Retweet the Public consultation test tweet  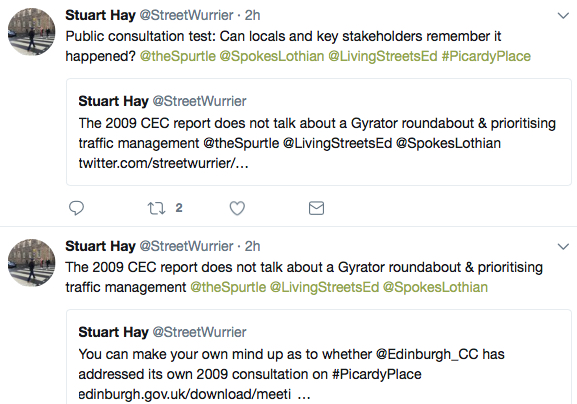tap(156, 208)
